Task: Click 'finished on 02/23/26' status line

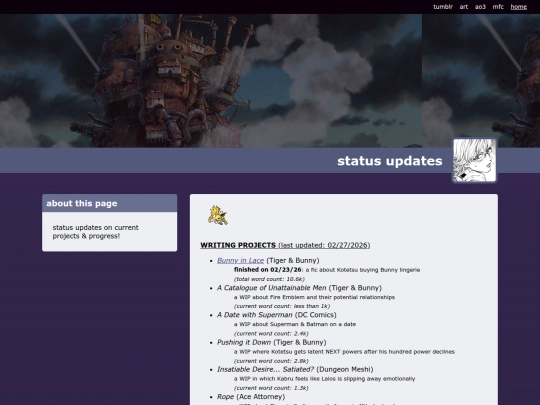Action: point(268,270)
